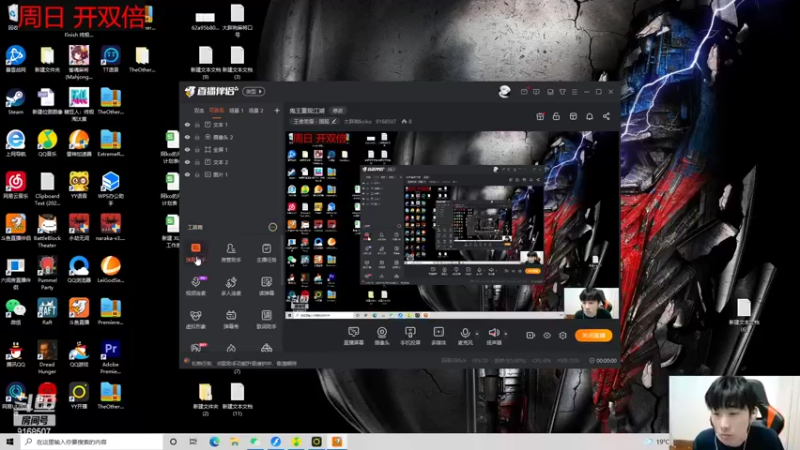800x450 pixels.
Task: Toggle visibility eye of 图片 1 source
Action: 187,174
